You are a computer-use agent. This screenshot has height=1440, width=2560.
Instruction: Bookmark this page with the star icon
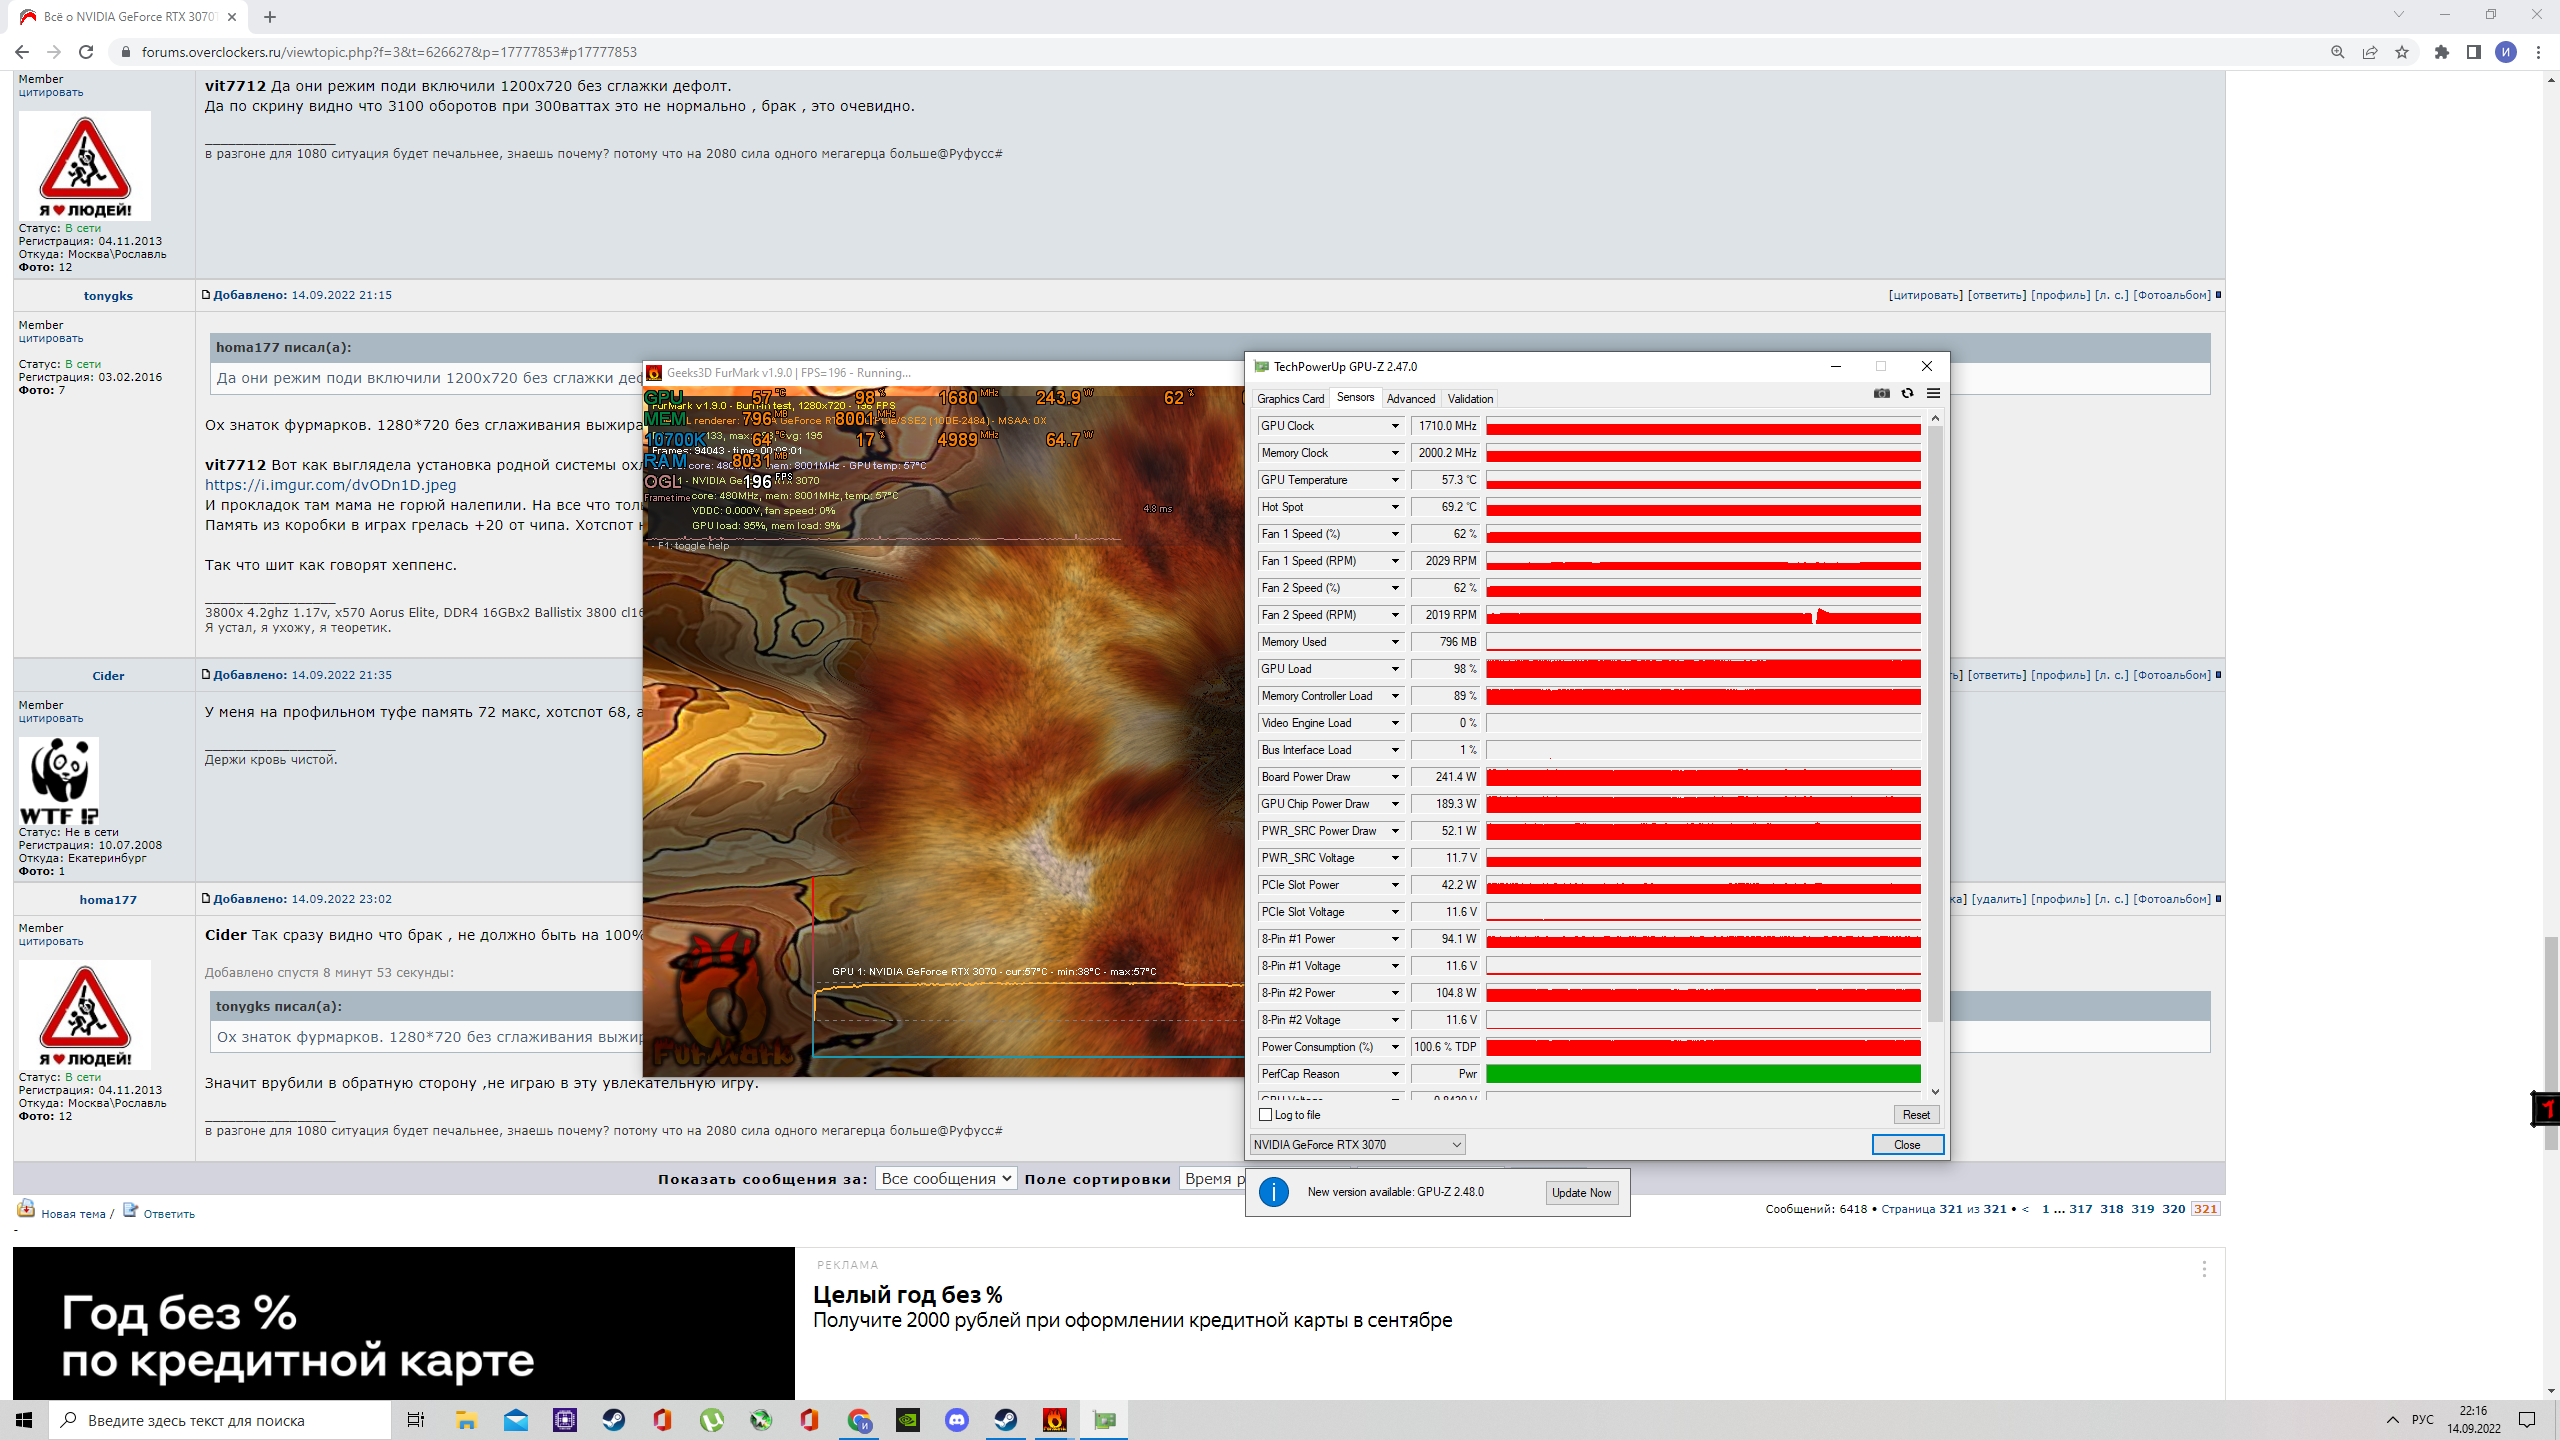[x=2401, y=52]
